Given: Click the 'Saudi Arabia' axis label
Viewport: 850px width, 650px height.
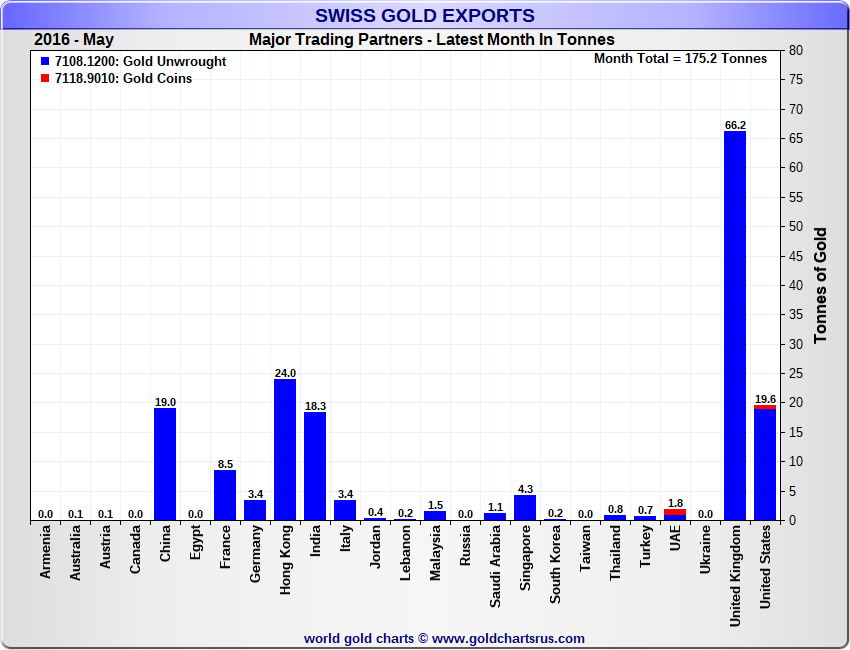Looking at the screenshot, I should click(x=495, y=567).
